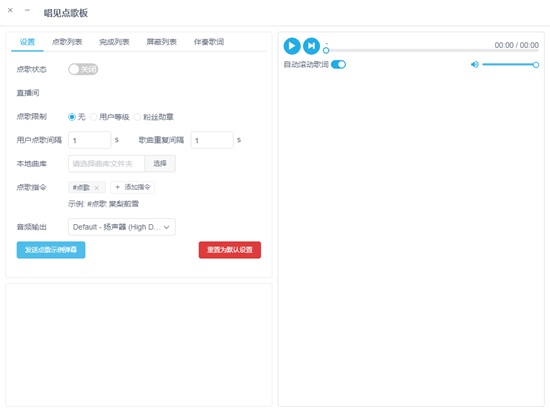550x412 pixels.
Task: Open 伴奏歌词 tab
Action: pyautogui.click(x=209, y=42)
